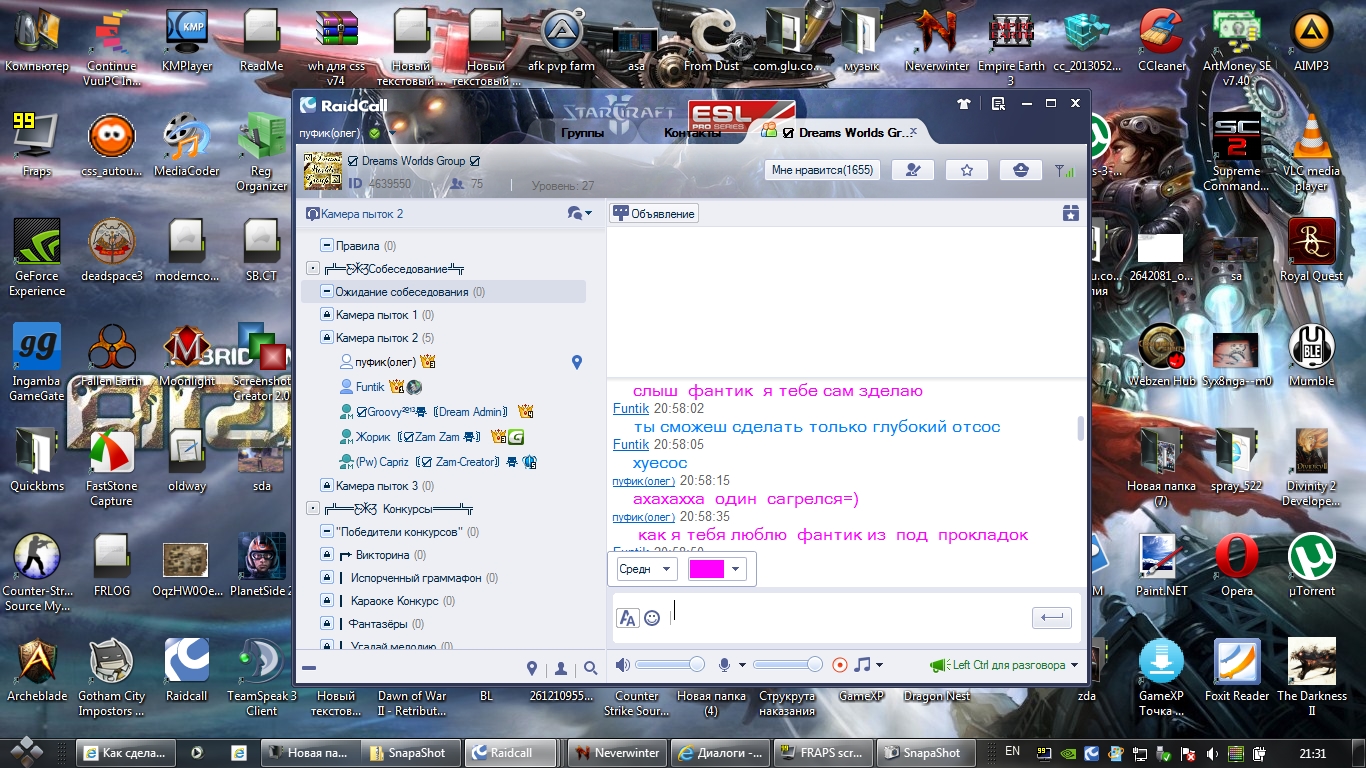Open the Opera browser desktop icon
1366x768 pixels.
click(x=1237, y=565)
